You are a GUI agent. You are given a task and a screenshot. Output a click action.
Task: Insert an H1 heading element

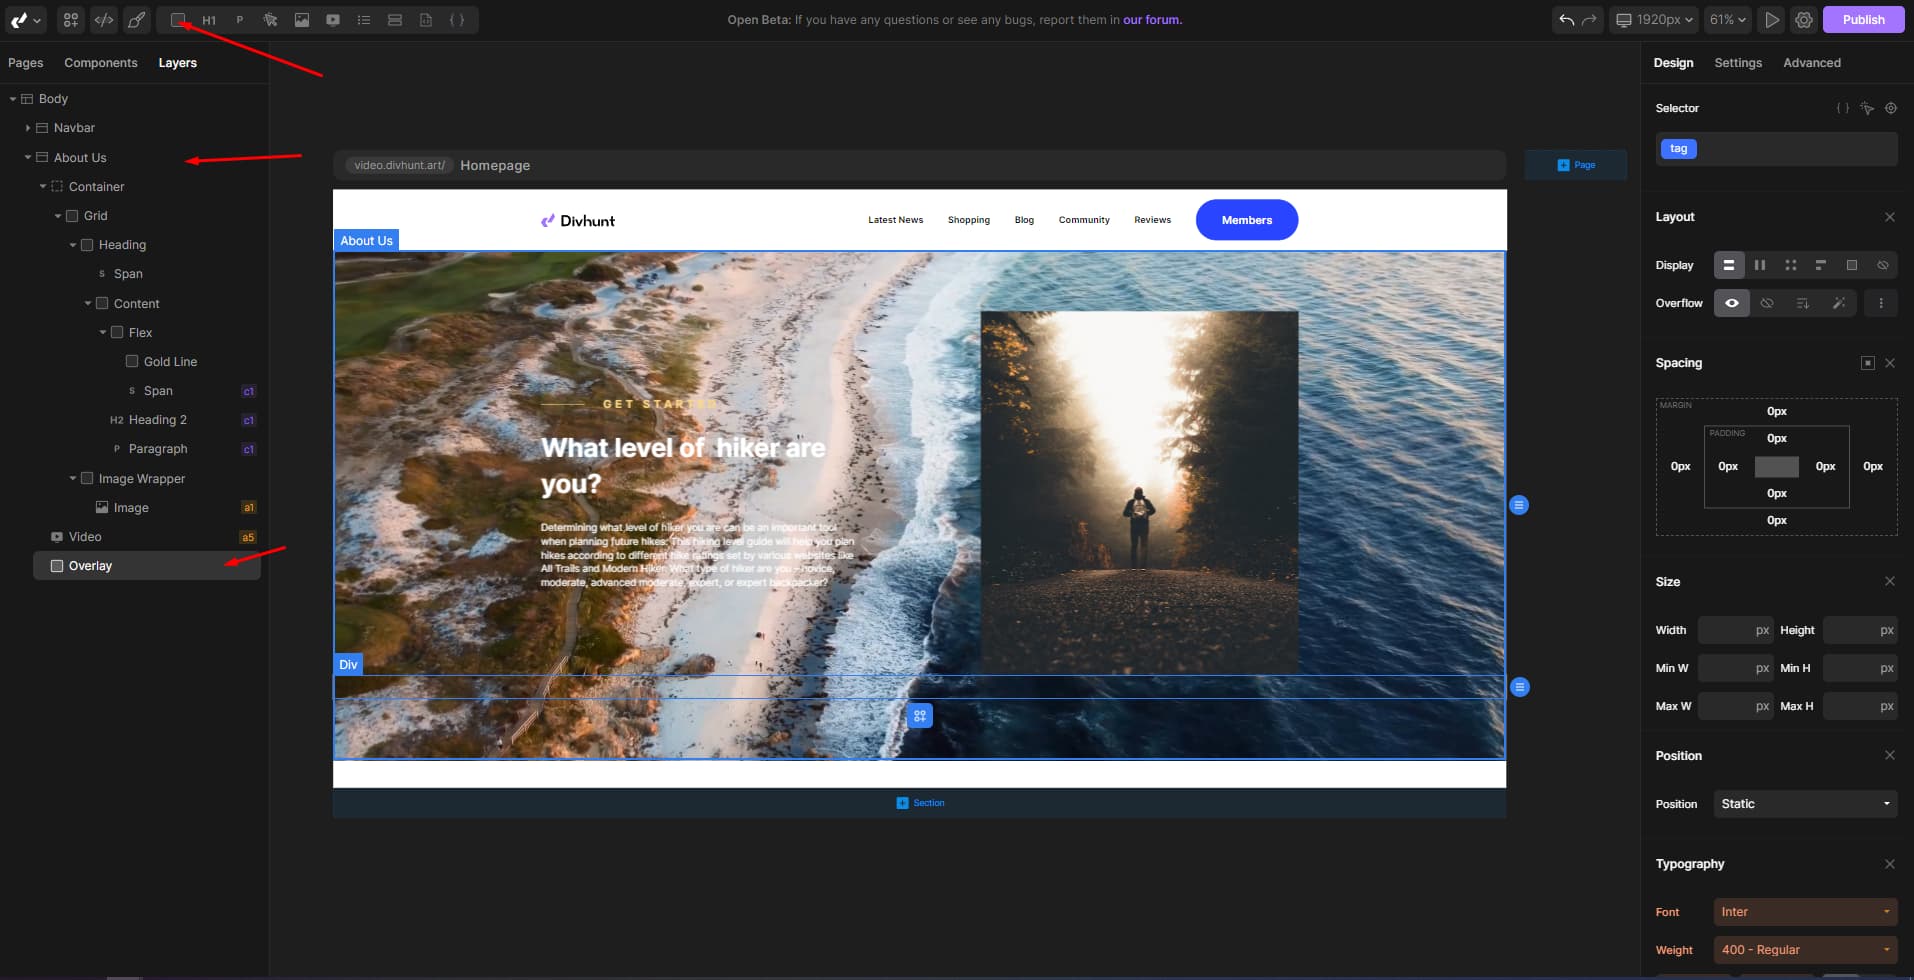(209, 19)
